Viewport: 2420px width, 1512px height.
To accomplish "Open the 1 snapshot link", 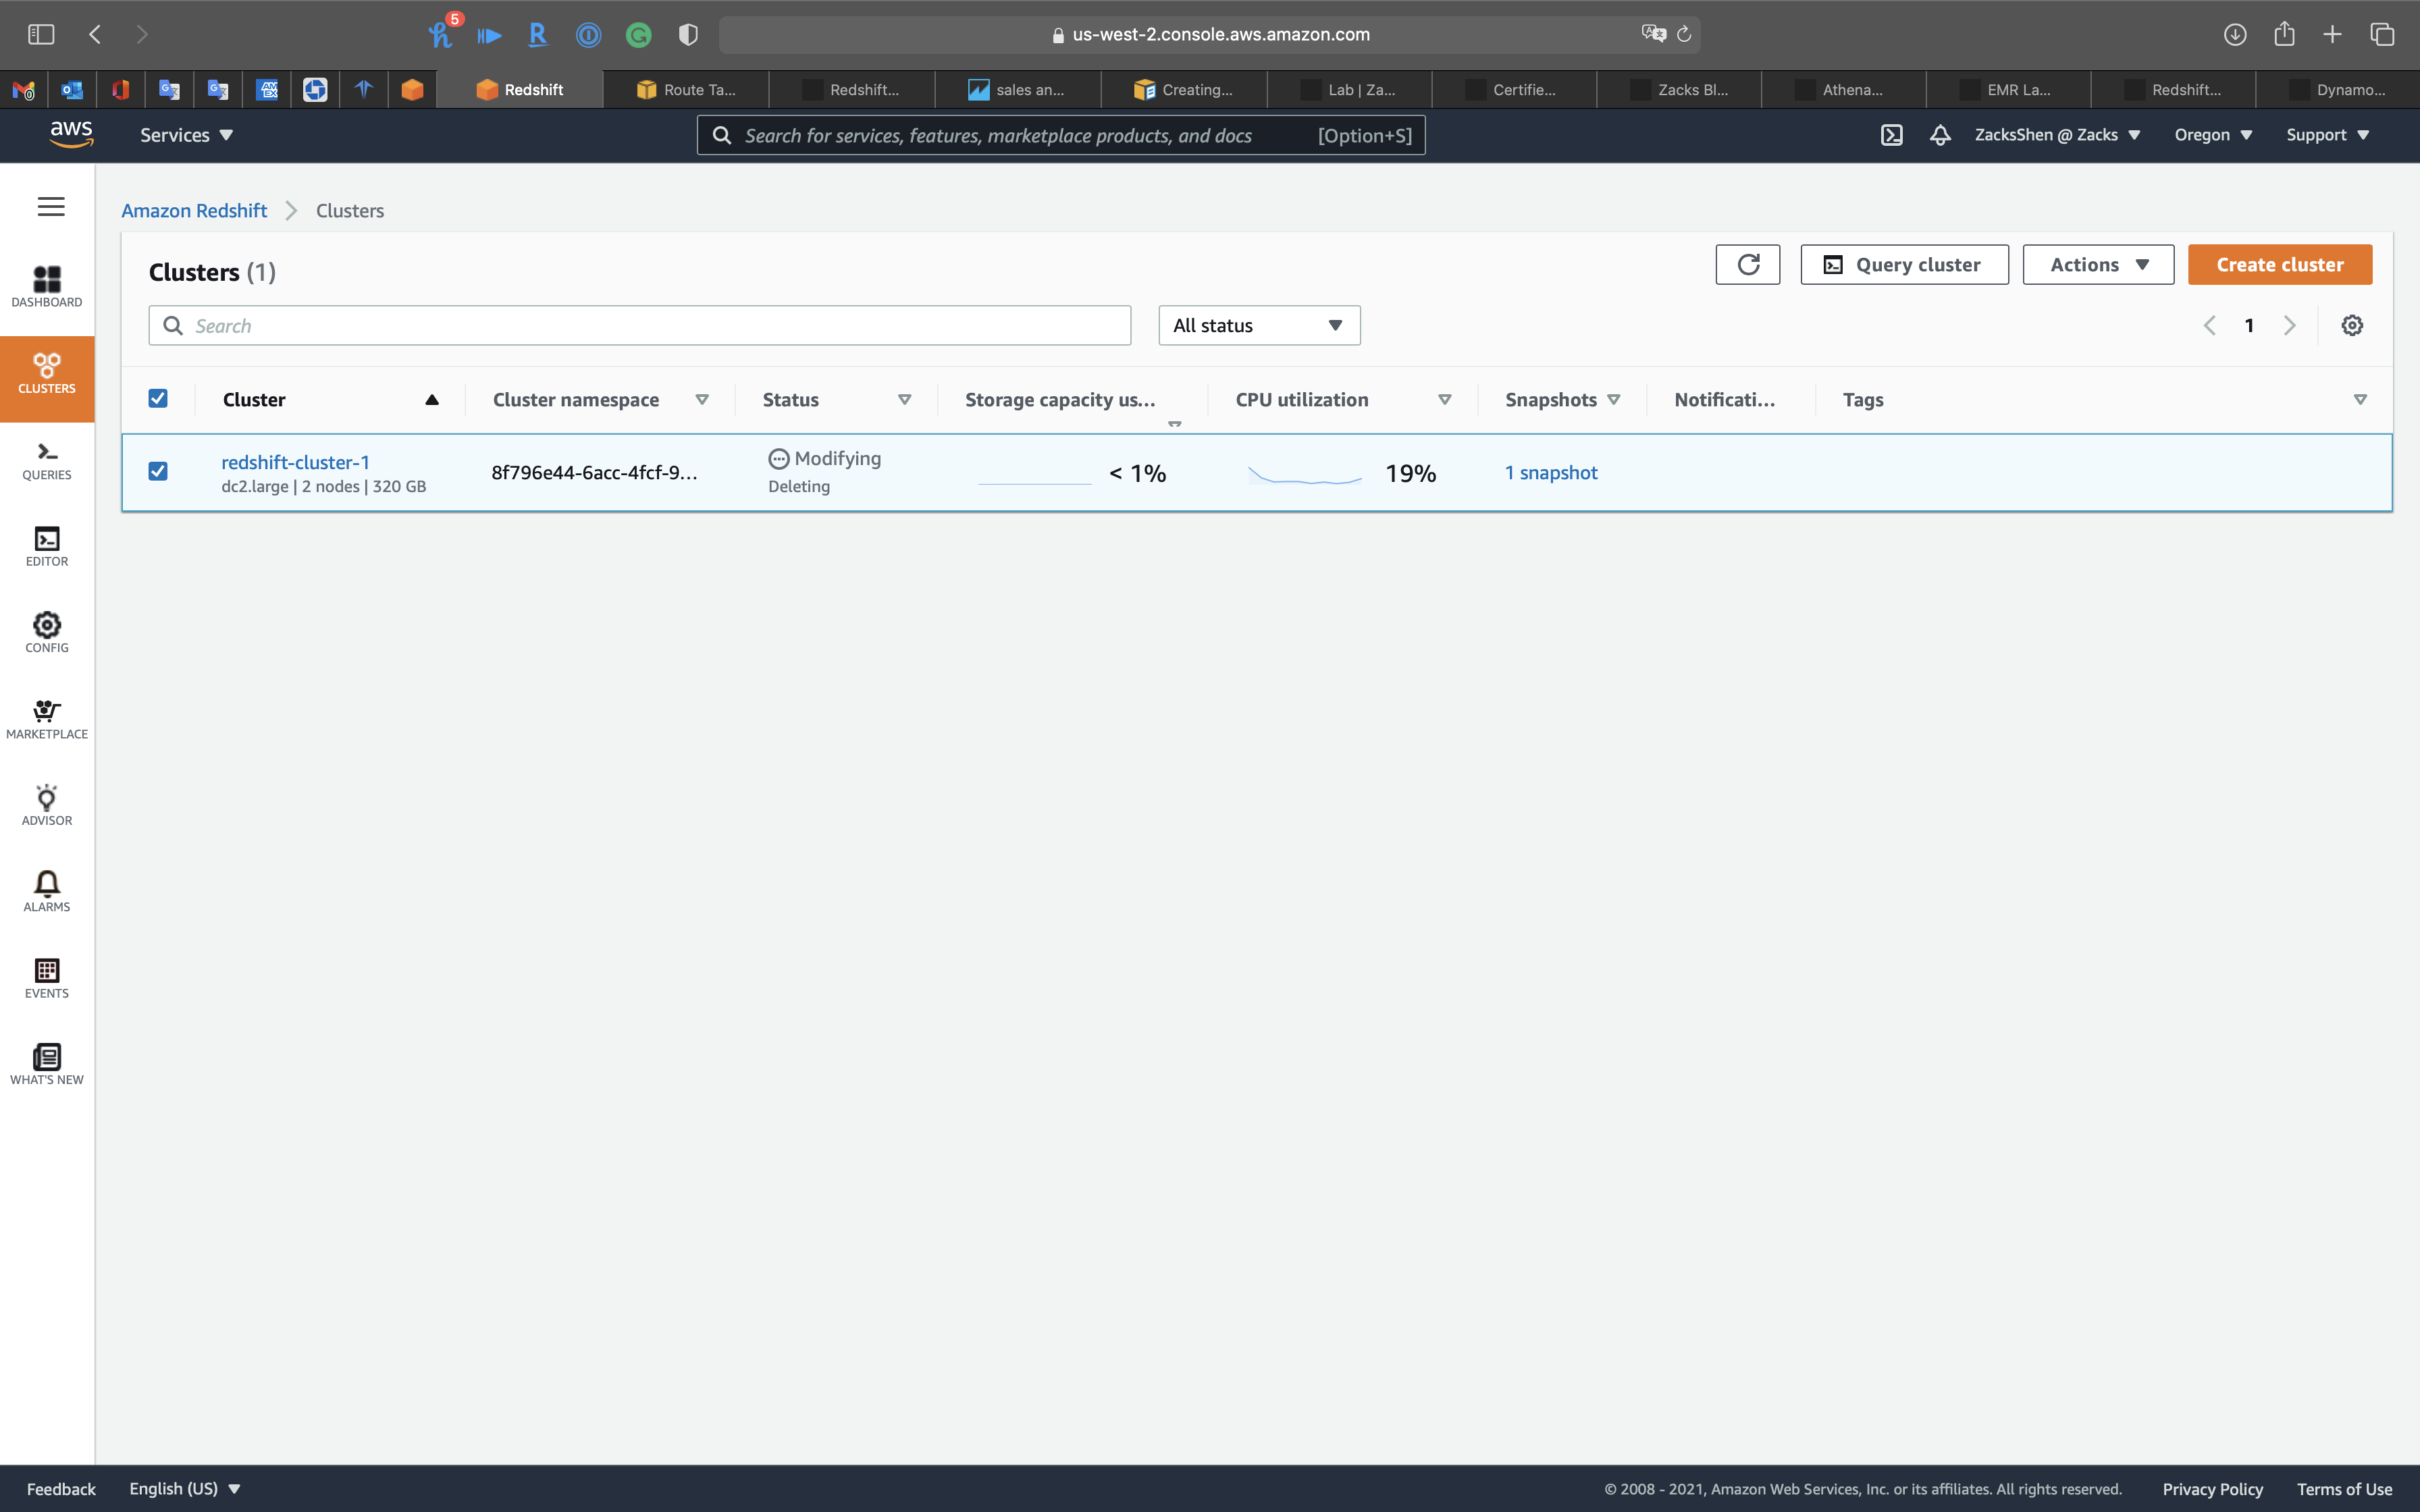I will (x=1550, y=473).
